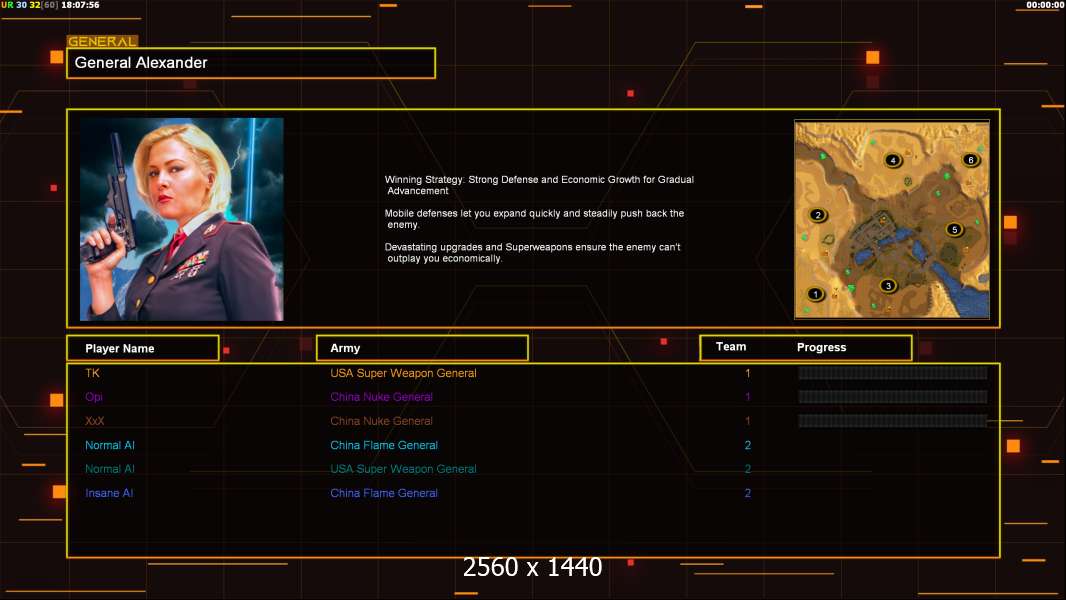Click Opi's China Nuke General army
The height and width of the screenshot is (600, 1066).
click(381, 397)
